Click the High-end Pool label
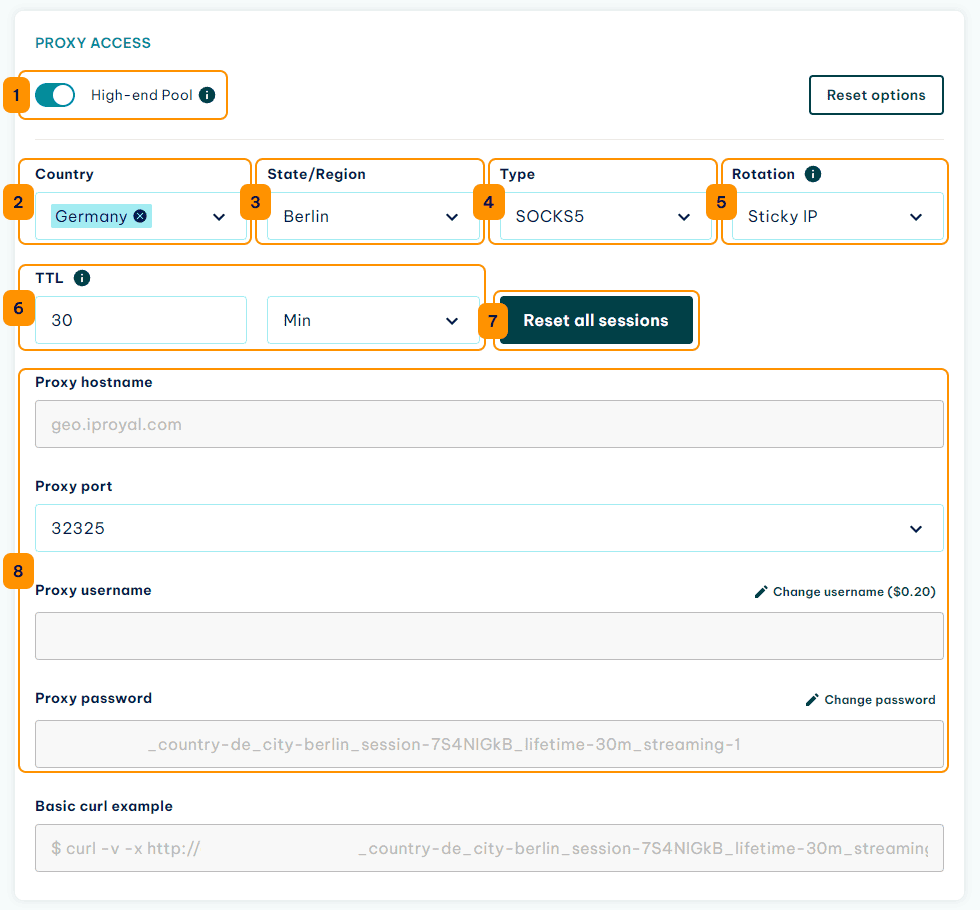The width and height of the screenshot is (980, 910). pyautogui.click(x=142, y=95)
